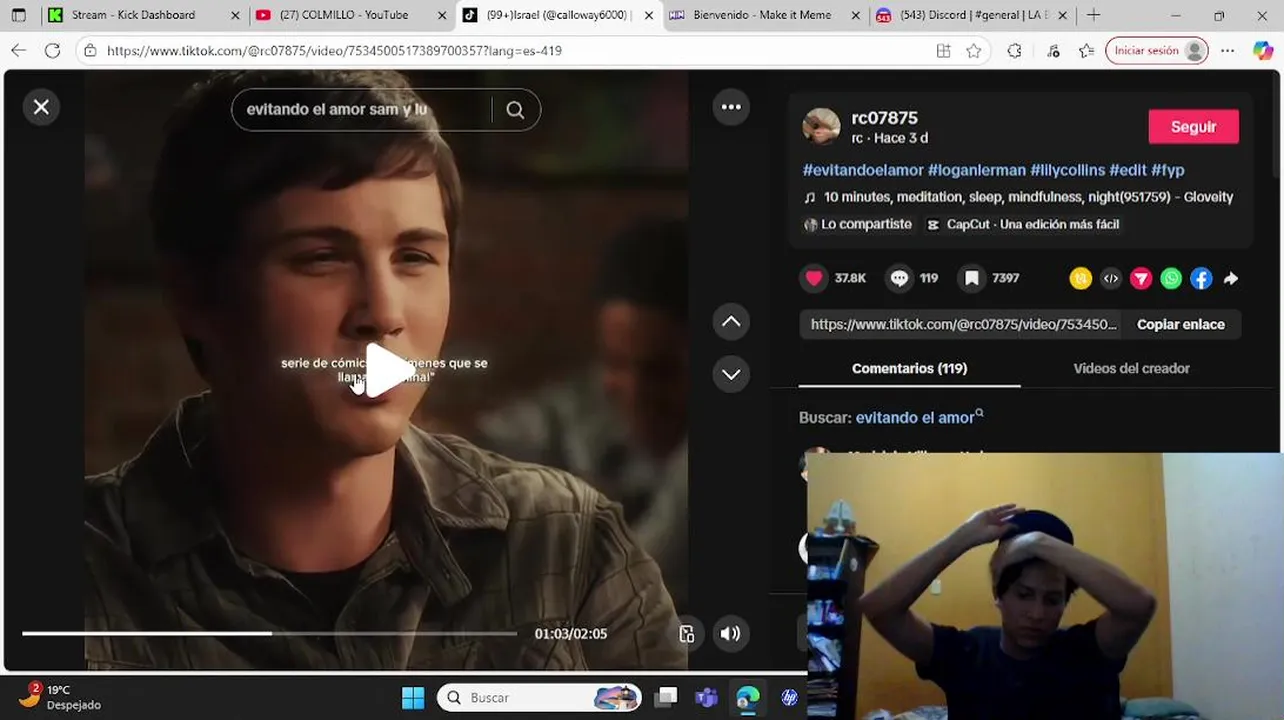Mute the video with the speaker icon
The image size is (1284, 720).
coord(730,633)
